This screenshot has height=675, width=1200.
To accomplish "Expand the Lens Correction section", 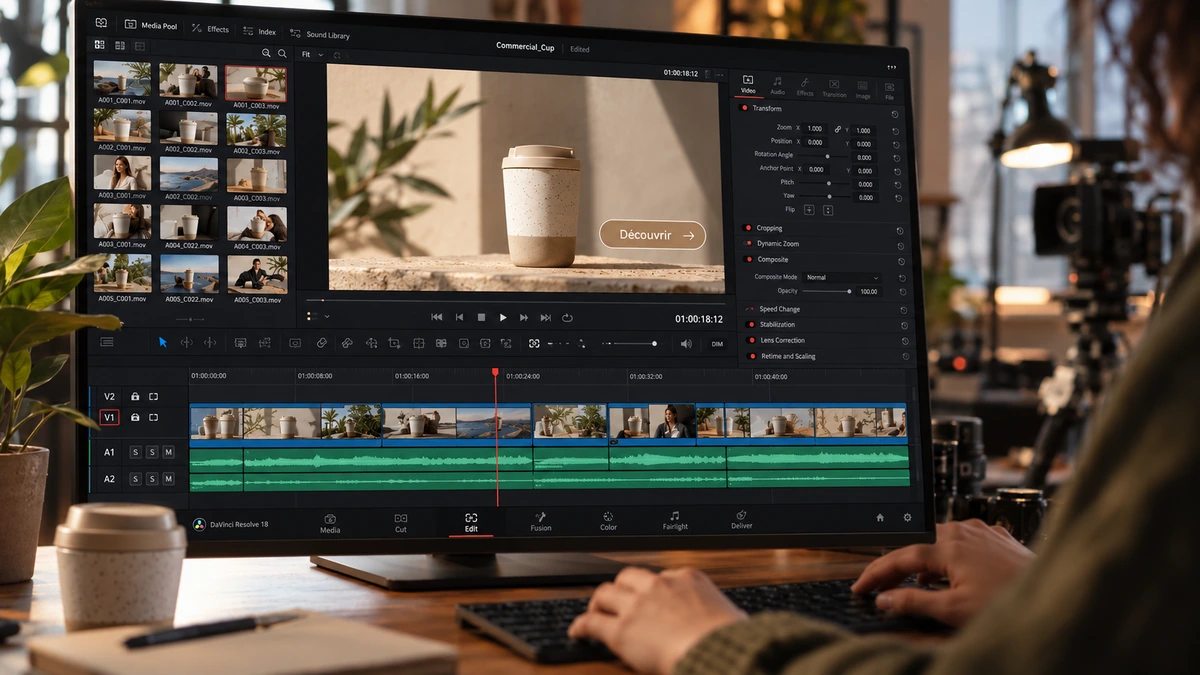I will pyautogui.click(x=782, y=340).
